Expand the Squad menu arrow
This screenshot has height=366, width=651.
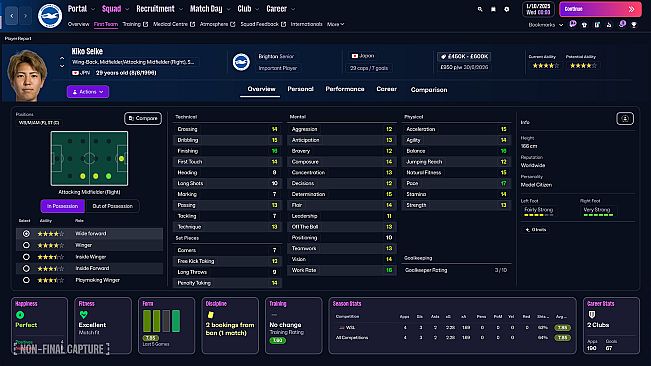tap(127, 9)
